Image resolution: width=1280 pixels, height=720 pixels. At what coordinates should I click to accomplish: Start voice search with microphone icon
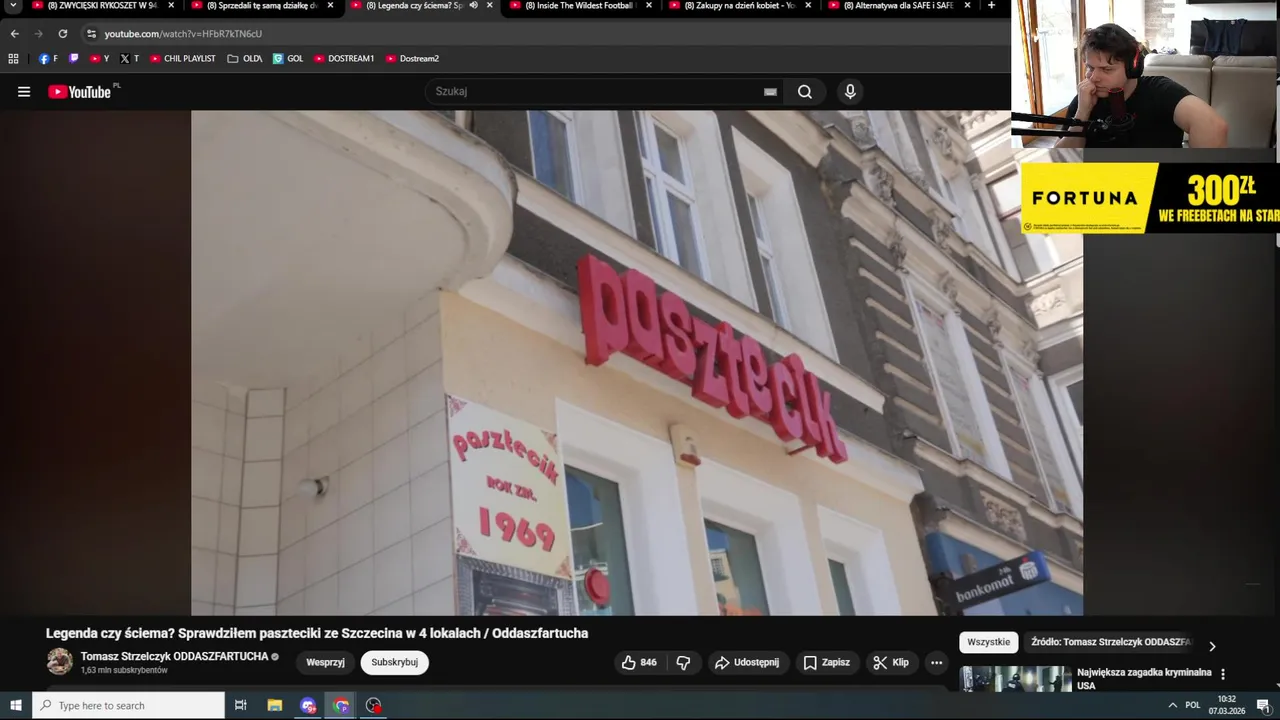(x=850, y=92)
